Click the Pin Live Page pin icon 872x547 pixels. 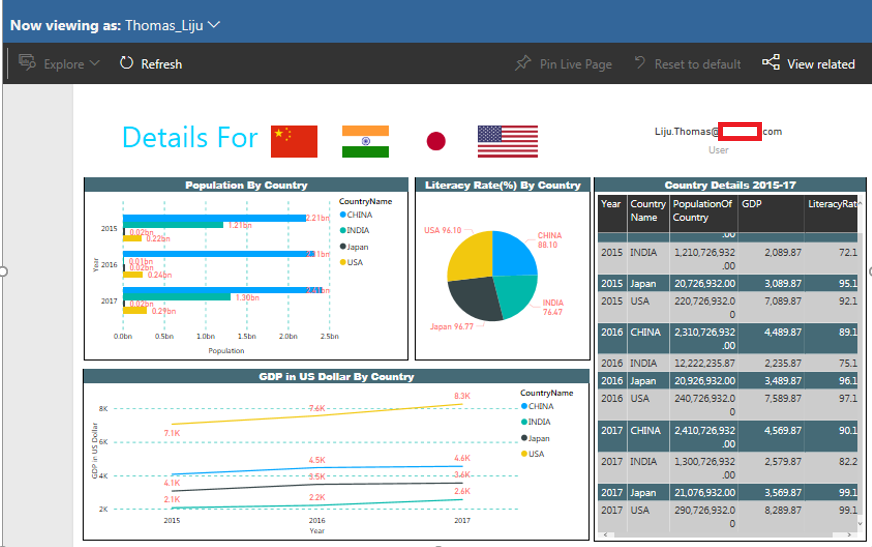pos(523,64)
